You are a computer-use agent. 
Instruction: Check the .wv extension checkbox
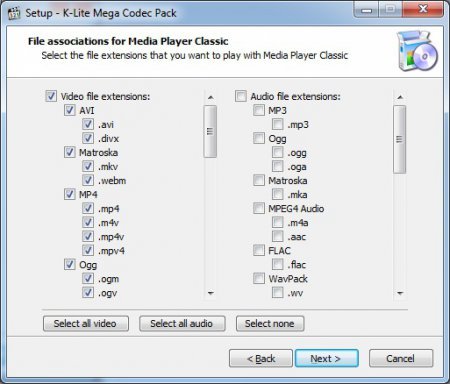coord(278,292)
